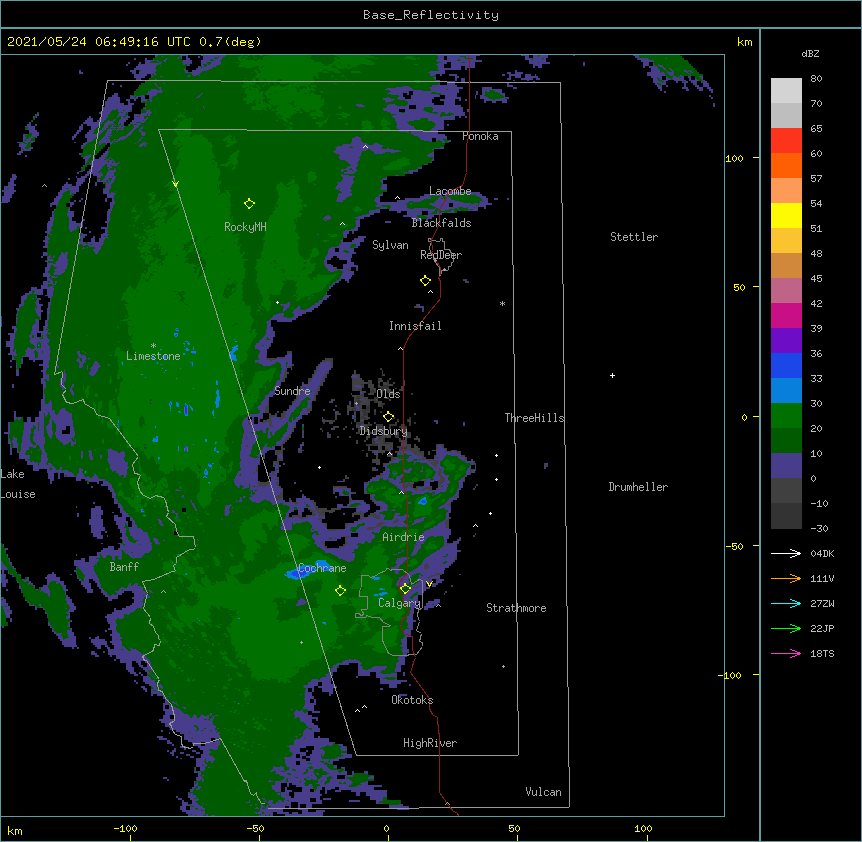Click the Calgary city label
This screenshot has width=862, height=842.
(x=399, y=603)
